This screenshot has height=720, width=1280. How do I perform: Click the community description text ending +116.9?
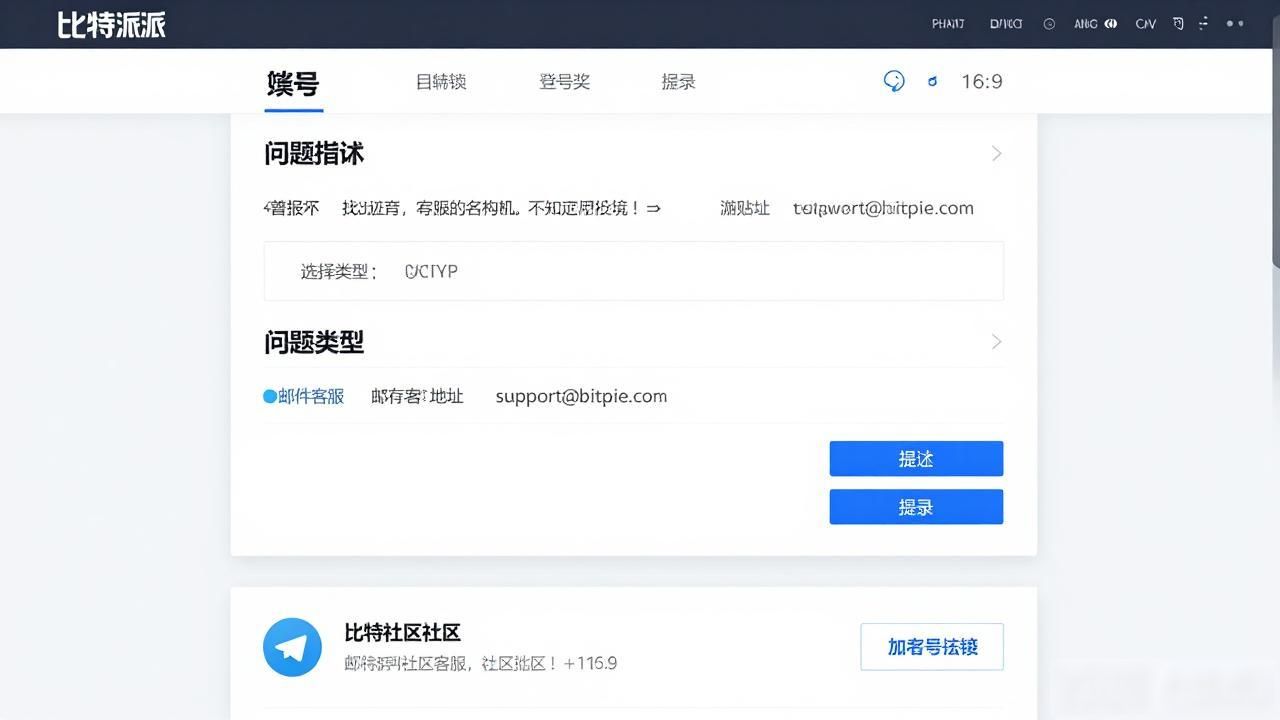click(x=481, y=663)
